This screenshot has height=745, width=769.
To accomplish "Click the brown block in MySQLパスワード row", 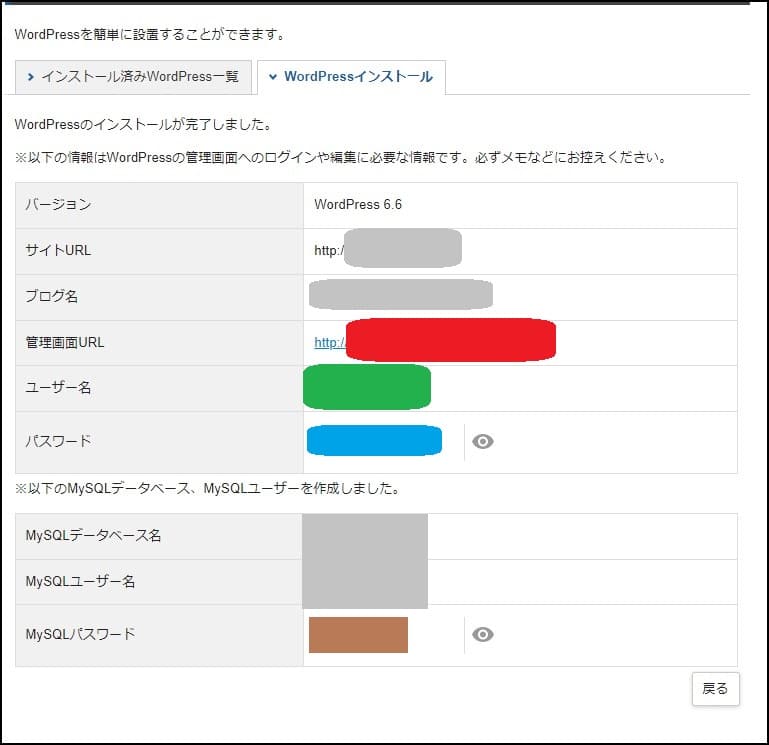I will 358,635.
